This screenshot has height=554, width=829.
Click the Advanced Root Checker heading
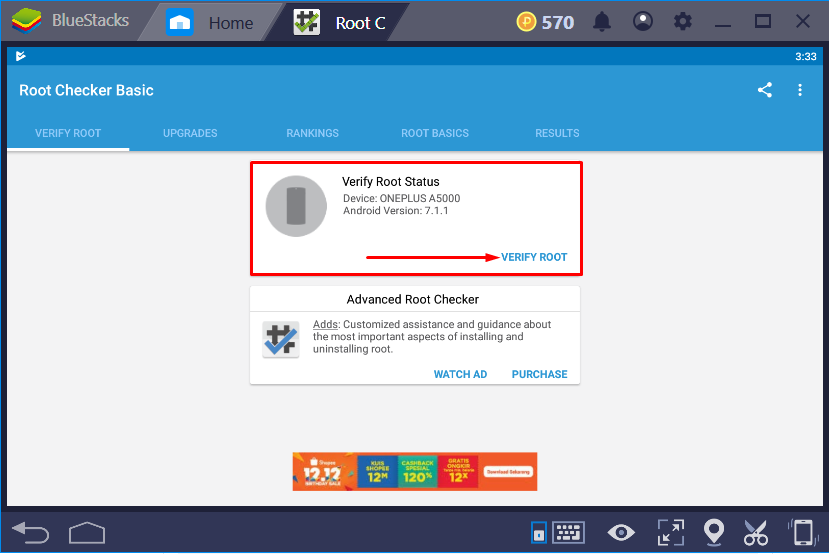pyautogui.click(x=413, y=299)
